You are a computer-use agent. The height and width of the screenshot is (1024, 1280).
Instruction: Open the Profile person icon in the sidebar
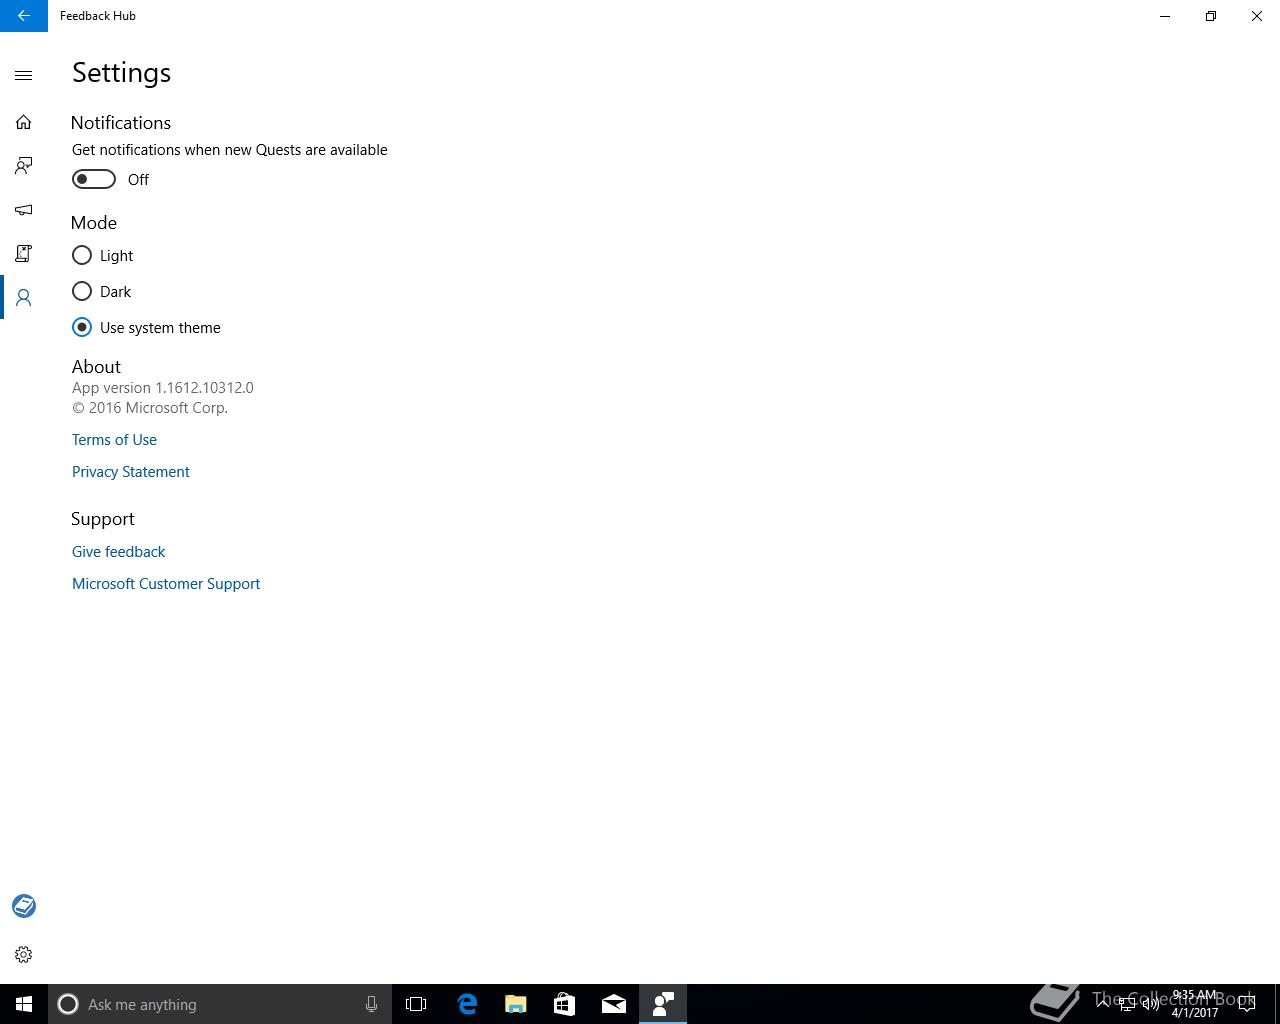tap(24, 298)
